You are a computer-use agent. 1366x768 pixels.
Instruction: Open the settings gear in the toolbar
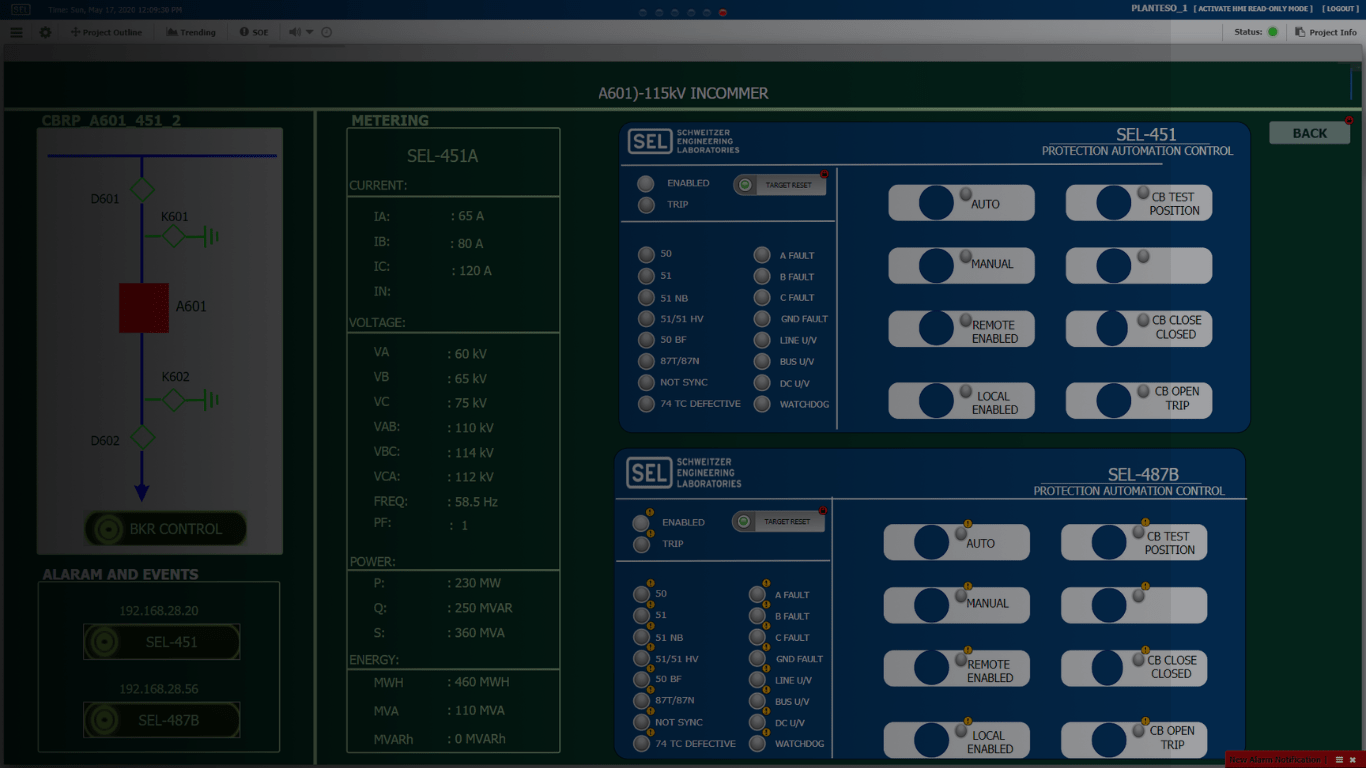[x=45, y=32]
